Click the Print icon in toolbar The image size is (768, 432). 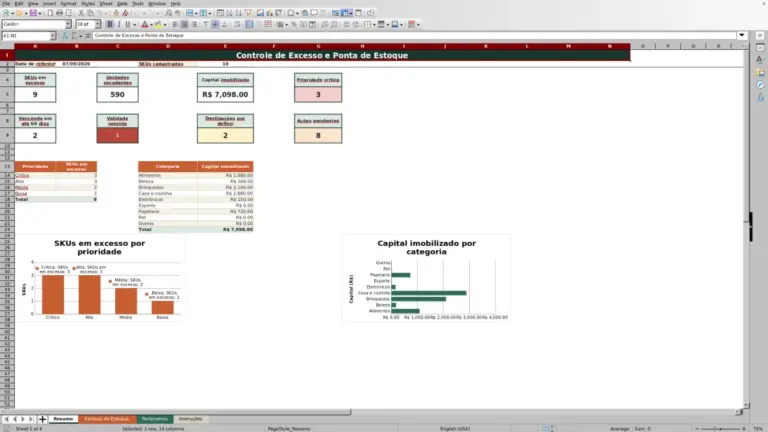coord(59,13)
